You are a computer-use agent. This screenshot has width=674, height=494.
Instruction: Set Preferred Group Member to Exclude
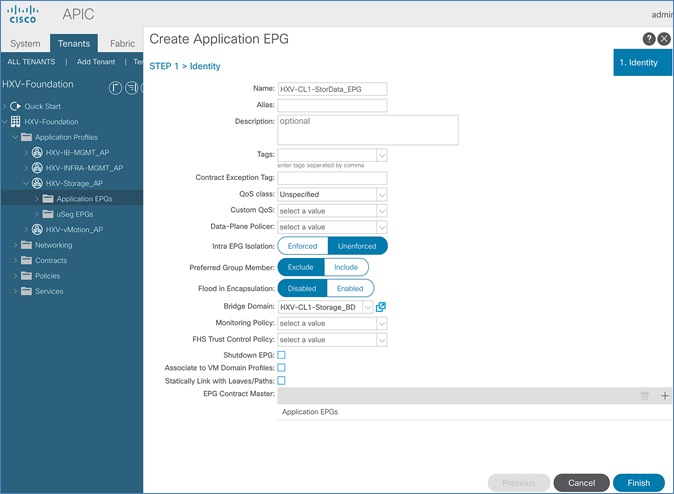300,267
